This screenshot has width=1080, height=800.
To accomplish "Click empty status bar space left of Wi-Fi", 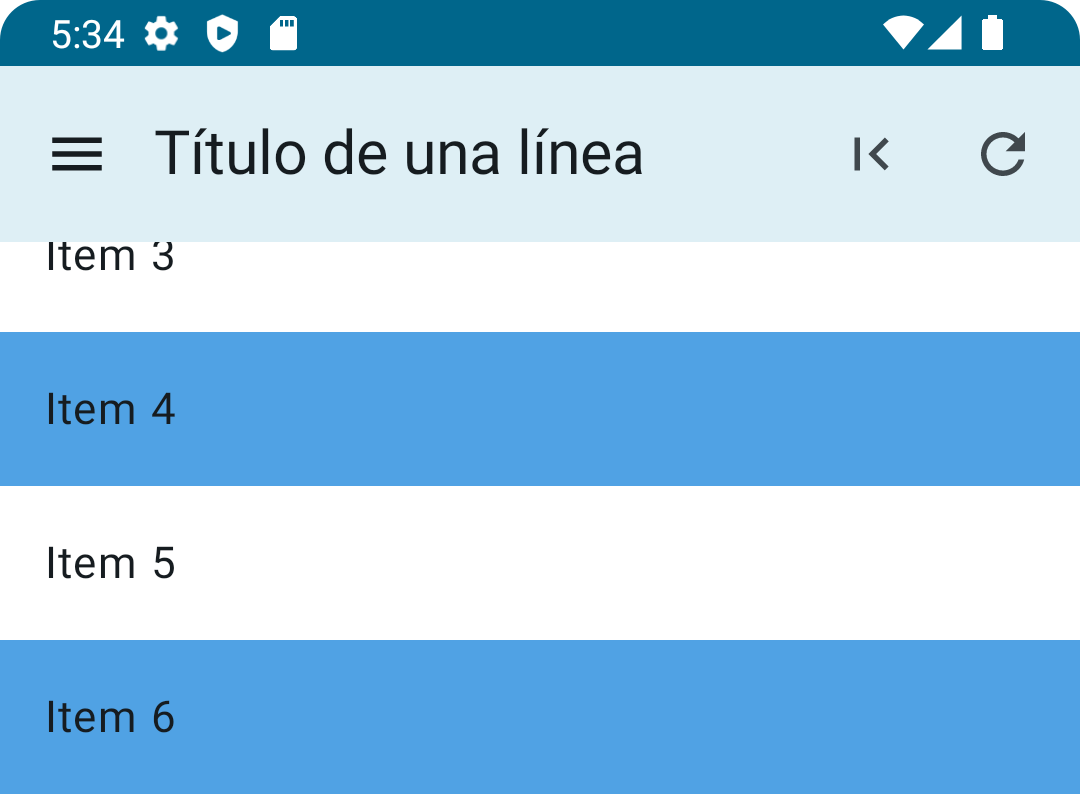I will pyautogui.click(x=600, y=34).
